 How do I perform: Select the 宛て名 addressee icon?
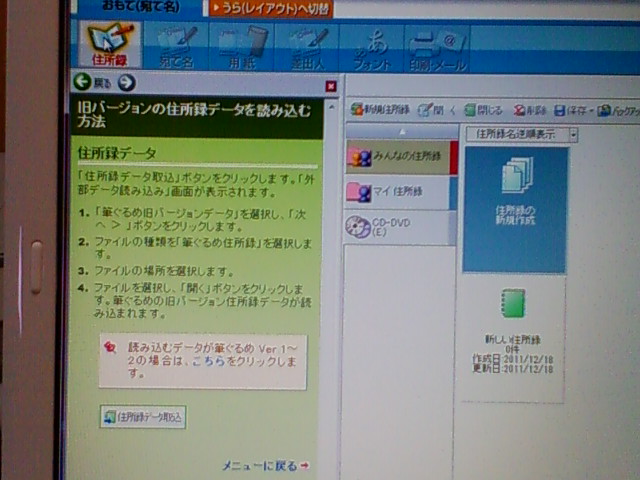[x=176, y=47]
